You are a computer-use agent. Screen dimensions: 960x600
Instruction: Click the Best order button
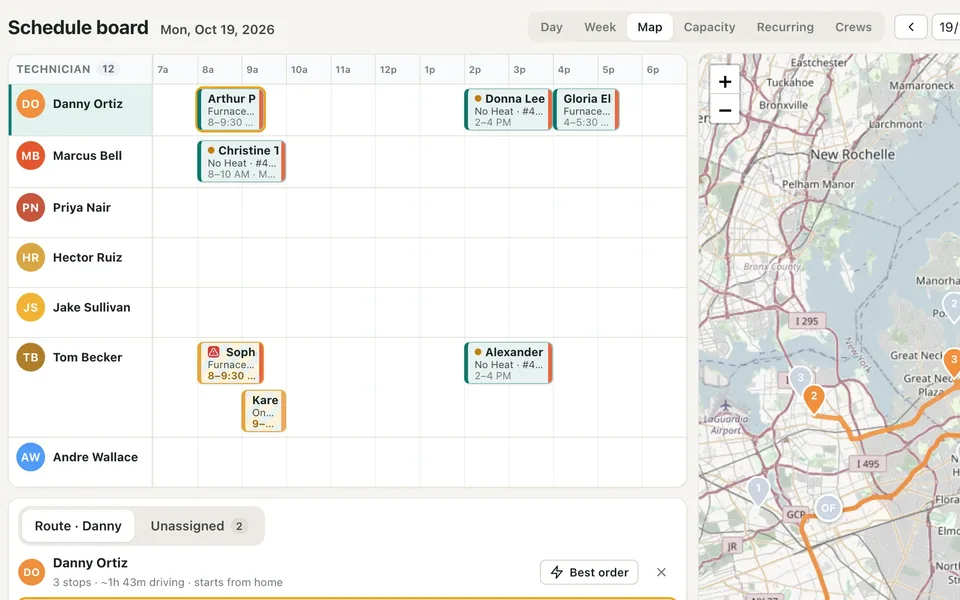589,572
